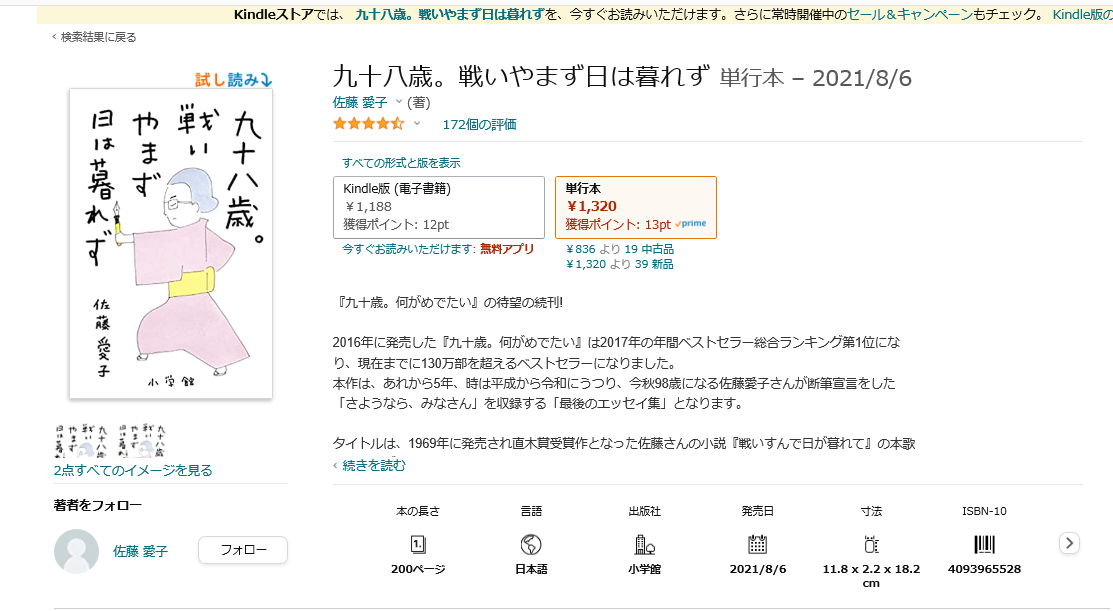Open the main book cover image
Image resolution: width=1113 pixels, height=611 pixels.
(x=171, y=243)
